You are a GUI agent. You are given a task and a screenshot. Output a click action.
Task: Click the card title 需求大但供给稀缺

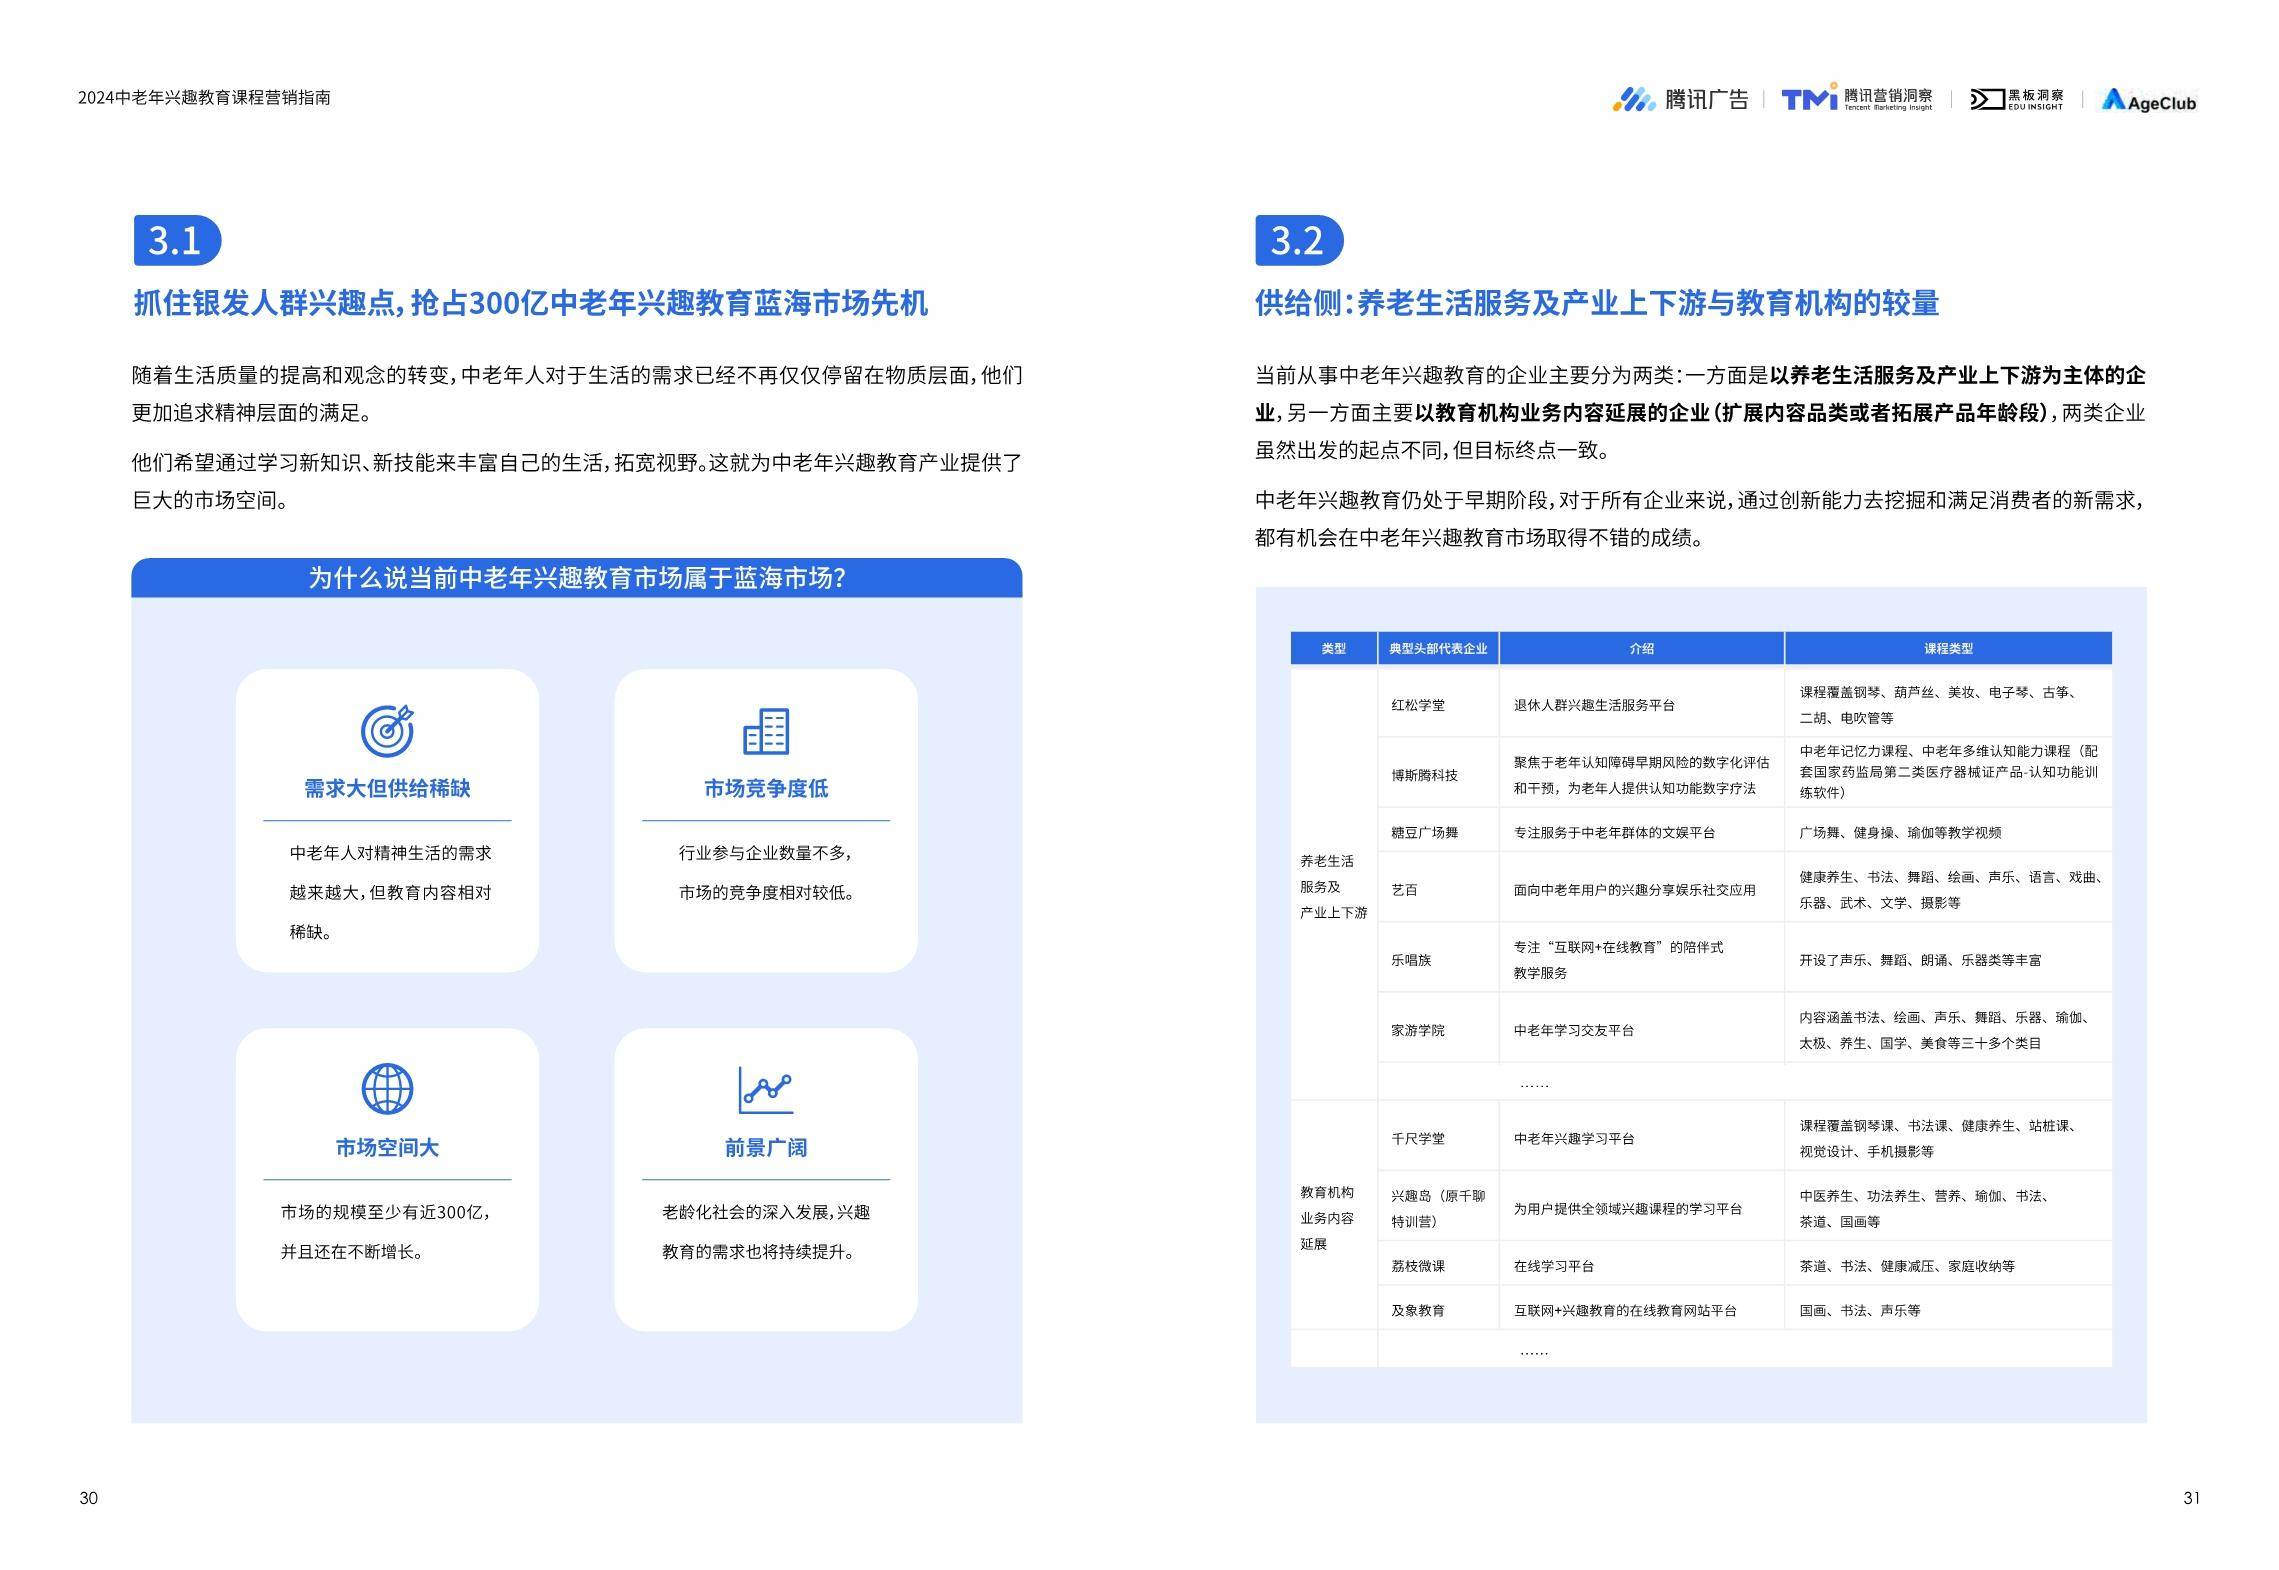[387, 788]
